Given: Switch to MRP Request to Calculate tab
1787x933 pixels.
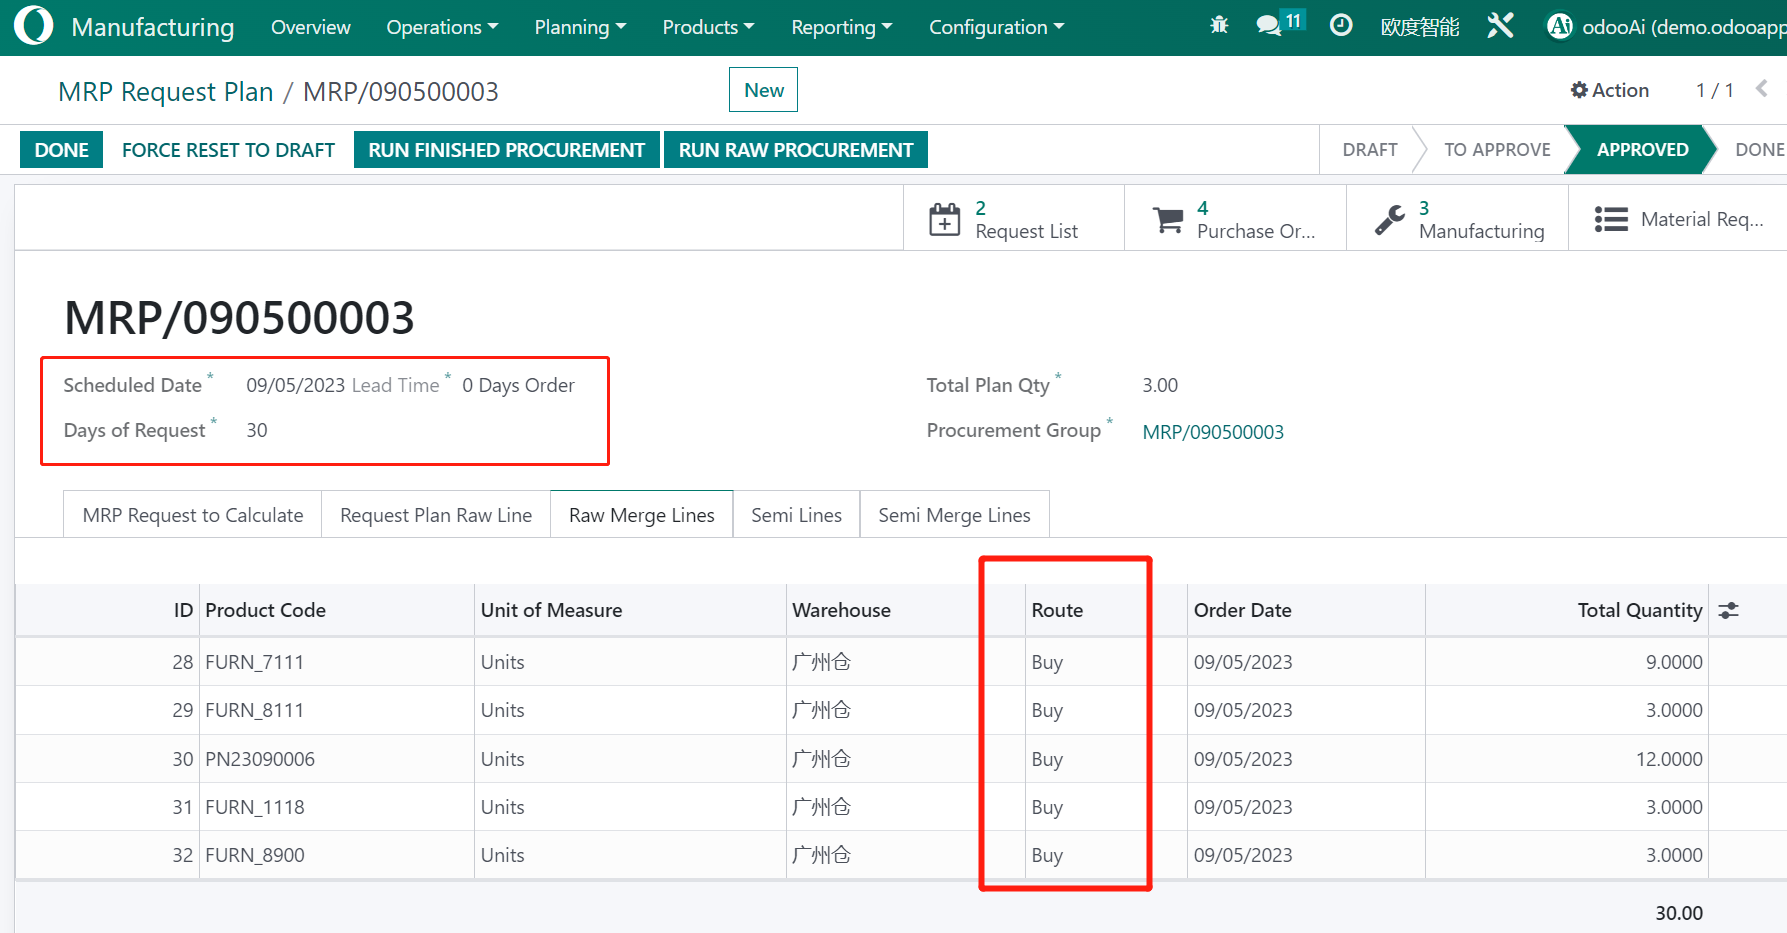Looking at the screenshot, I should [193, 515].
